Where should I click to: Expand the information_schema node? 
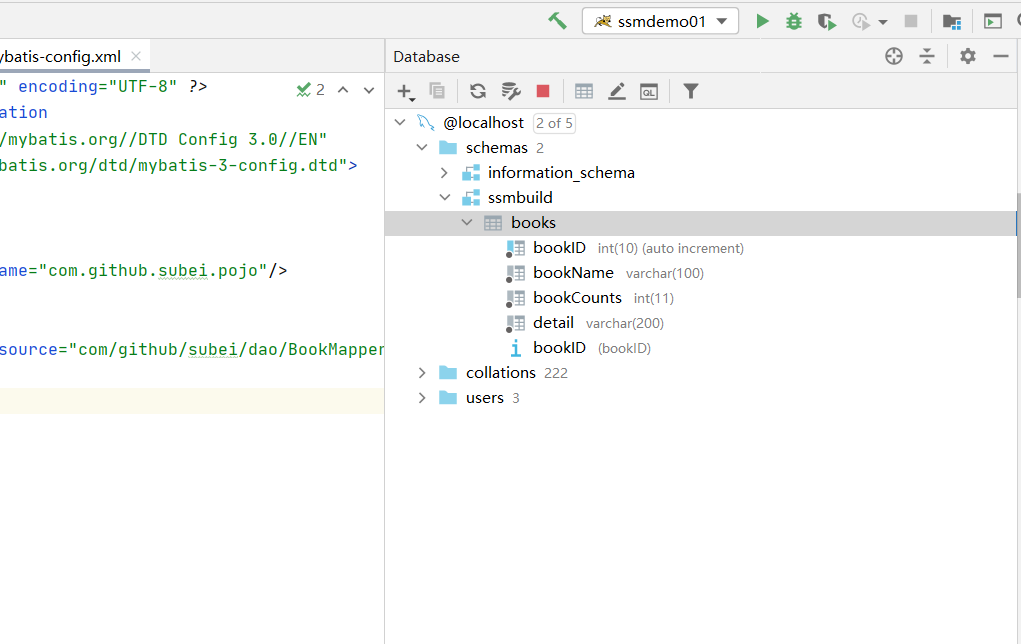coord(445,173)
